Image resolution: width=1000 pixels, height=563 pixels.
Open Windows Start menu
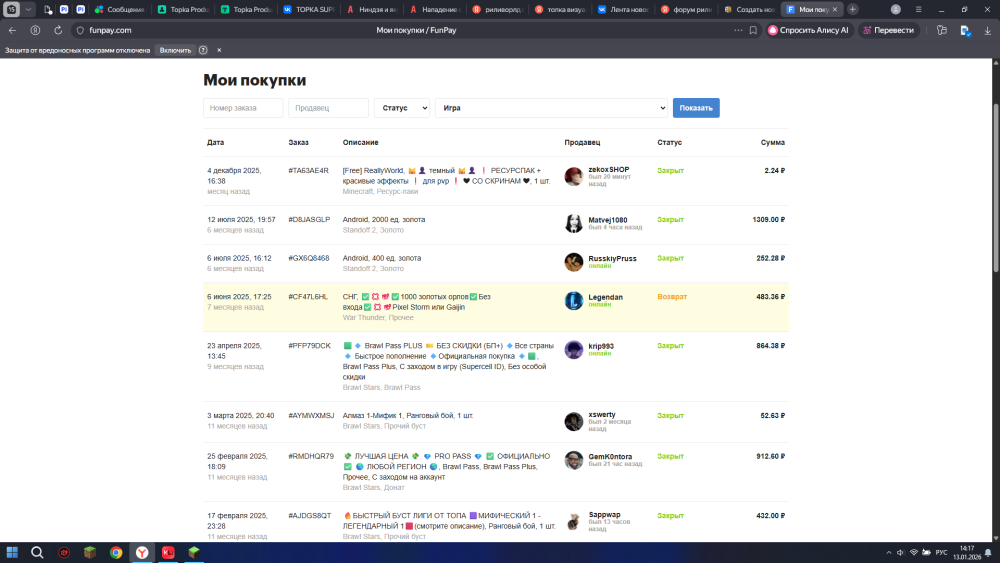coord(12,552)
